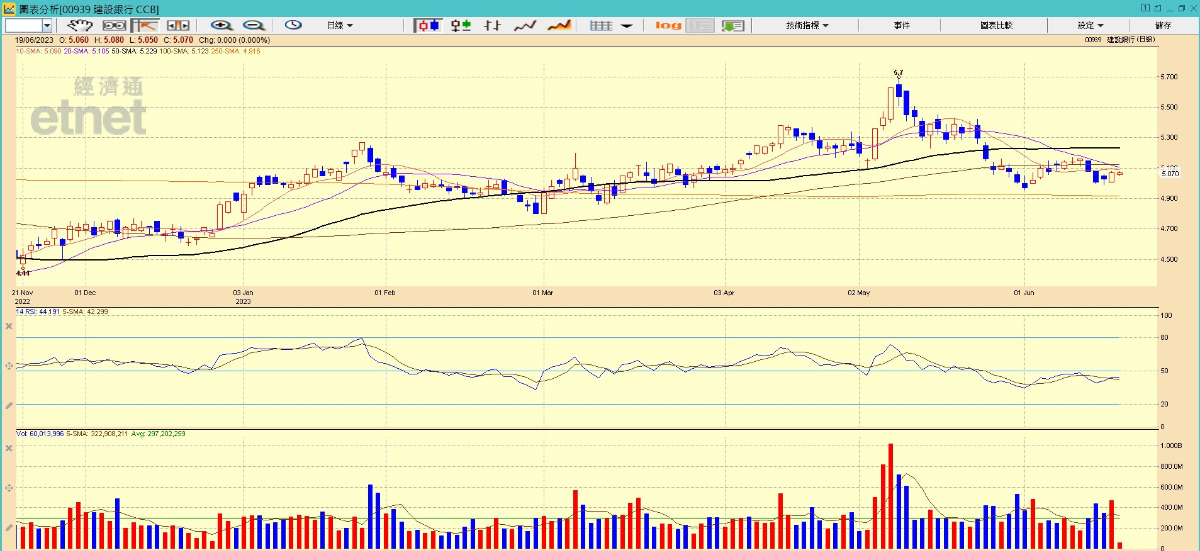Toggle the candlestick chart type
The height and width of the screenshot is (551, 1200).
coord(427,25)
